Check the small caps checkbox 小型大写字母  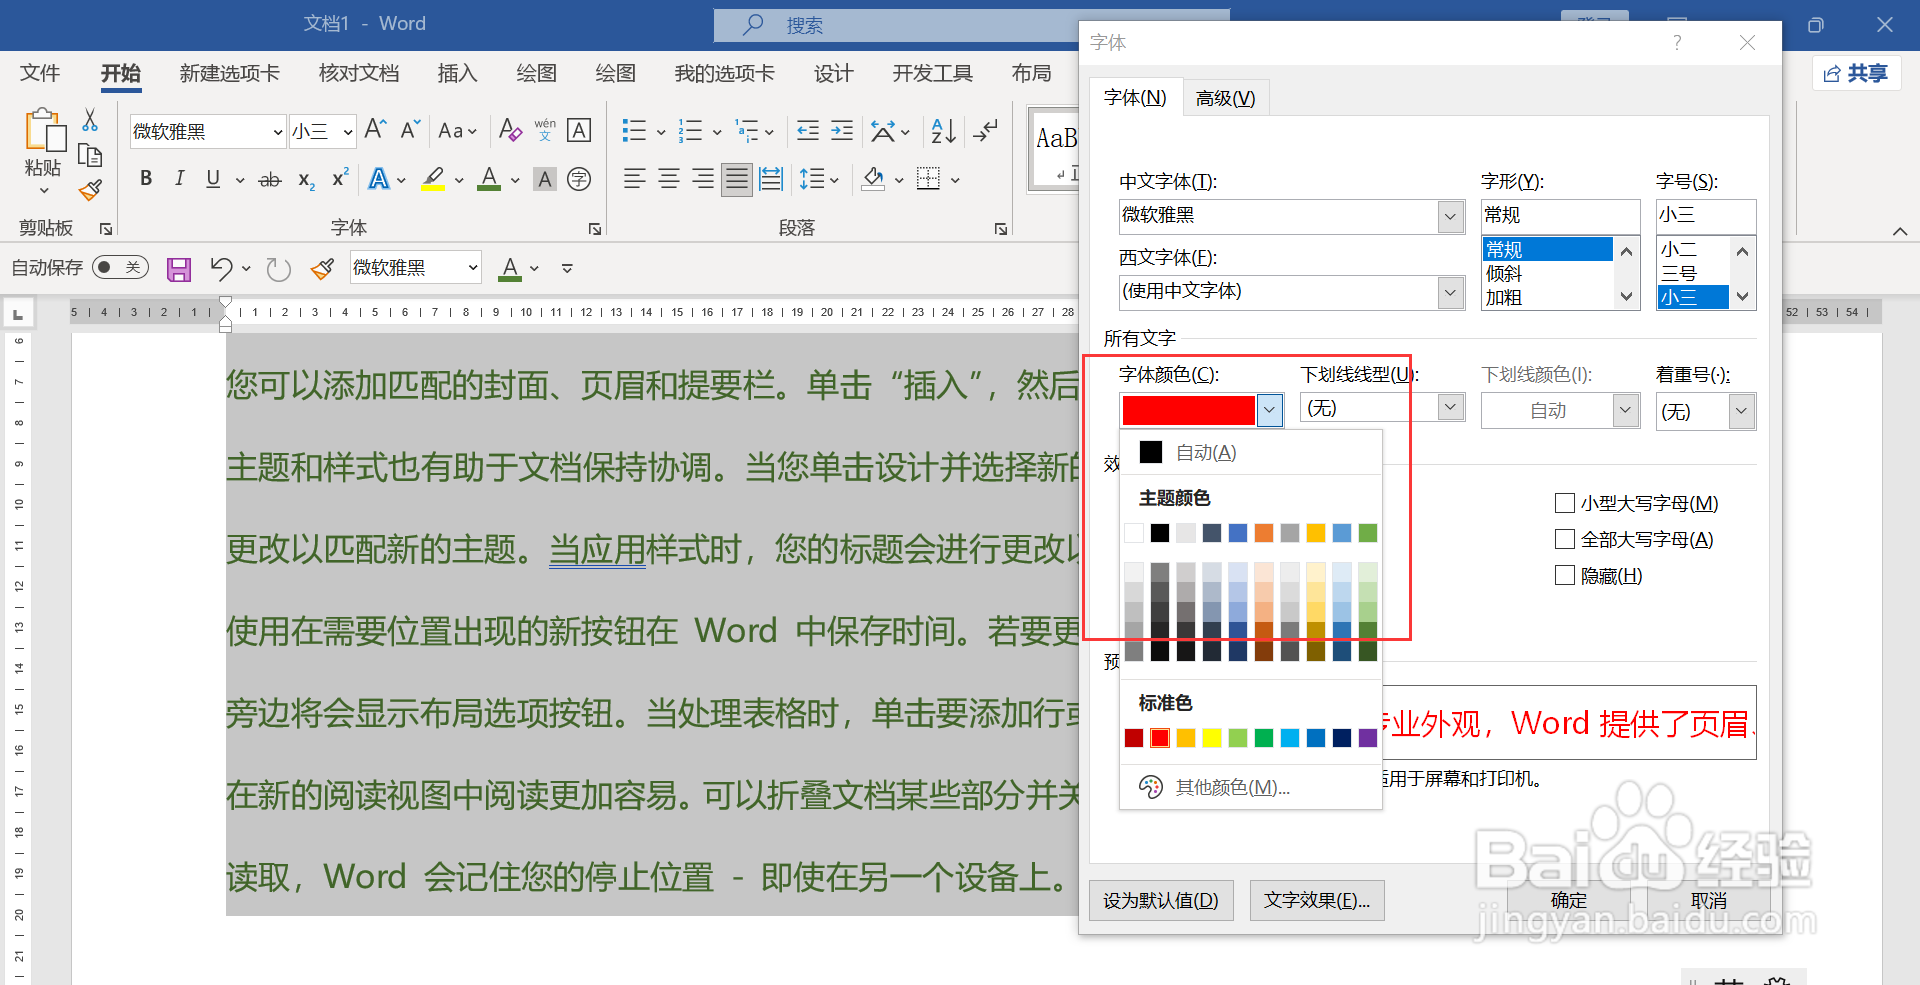click(x=1565, y=503)
